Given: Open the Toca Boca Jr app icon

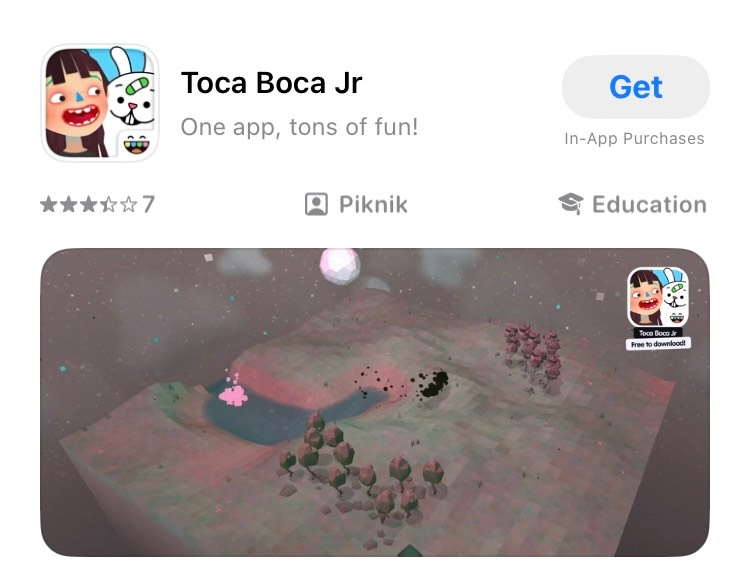Looking at the screenshot, I should 100,102.
